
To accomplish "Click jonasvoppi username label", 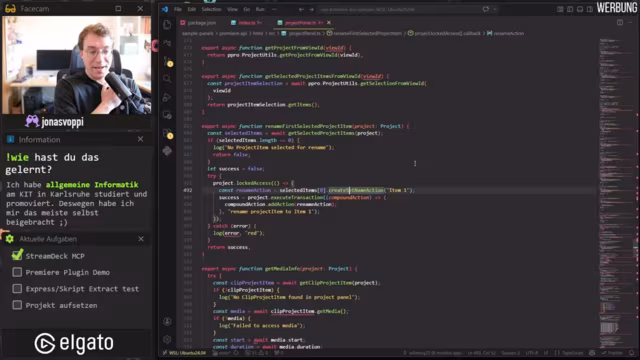I will (62, 122).
